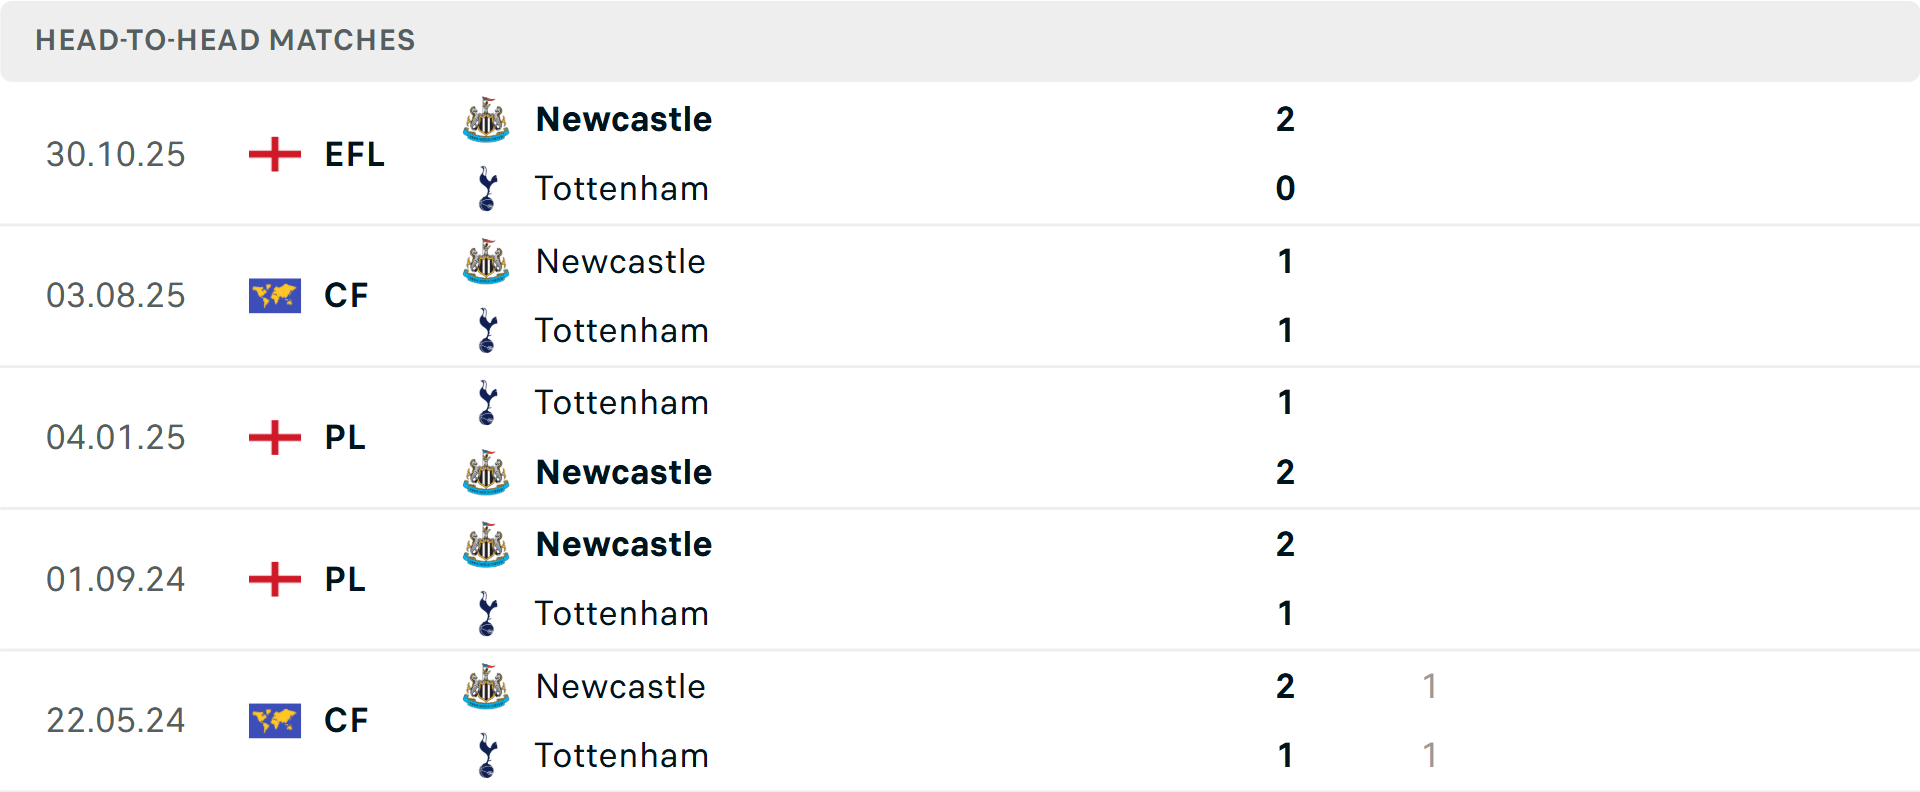Select the England flag next to PL on 01.09.24
Screen dimensions: 1920x792
[x=274, y=579]
